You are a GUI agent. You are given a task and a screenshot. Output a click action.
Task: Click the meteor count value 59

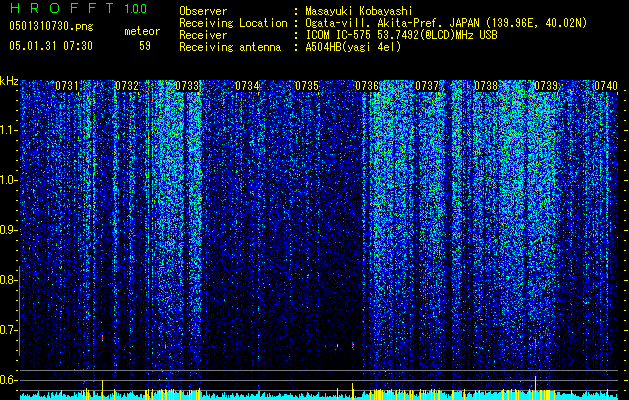pyautogui.click(x=145, y=46)
